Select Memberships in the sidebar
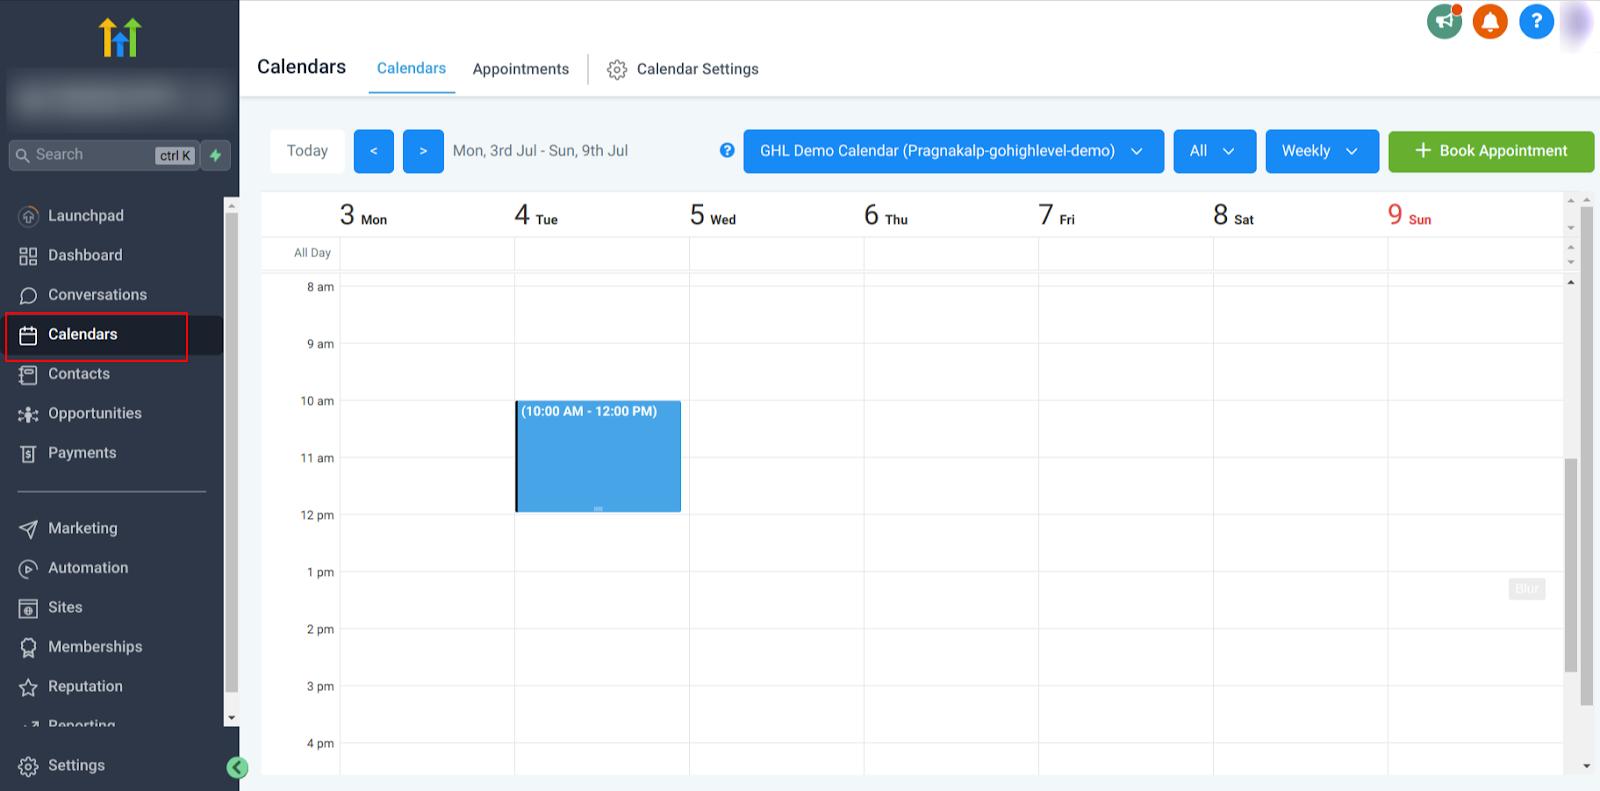Viewport: 1600px width, 791px height. [x=95, y=647]
